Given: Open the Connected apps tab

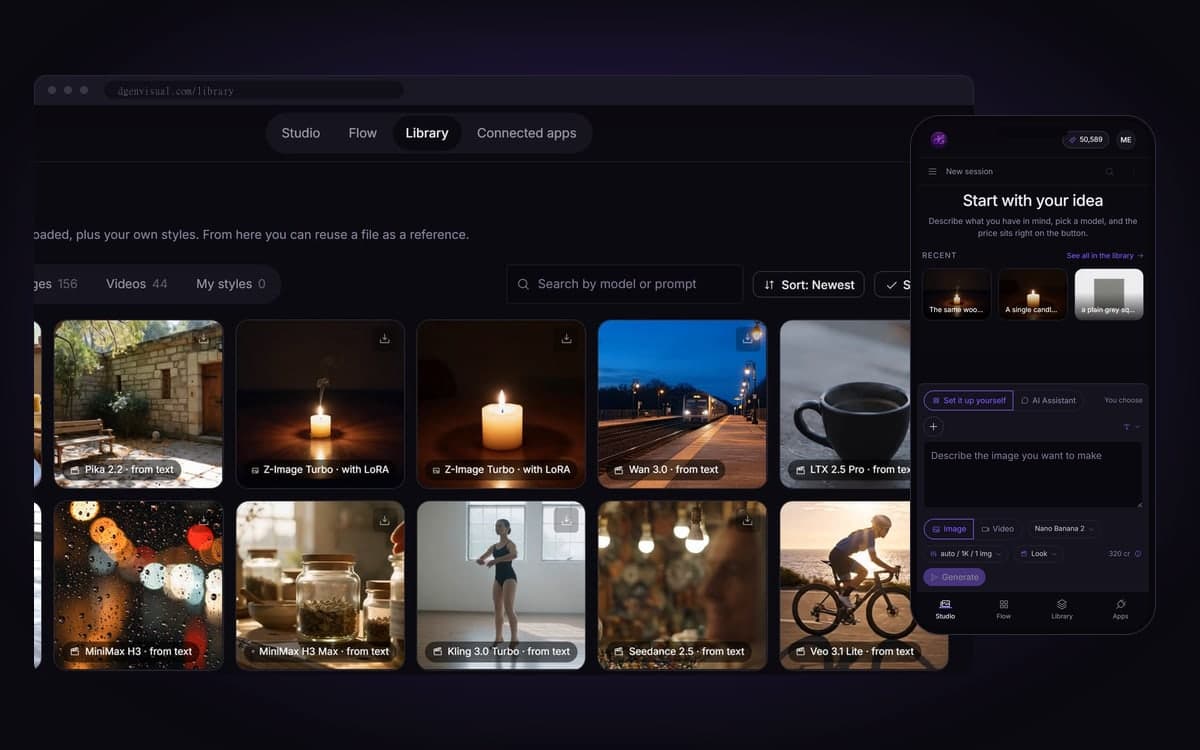Looking at the screenshot, I should click(x=527, y=133).
